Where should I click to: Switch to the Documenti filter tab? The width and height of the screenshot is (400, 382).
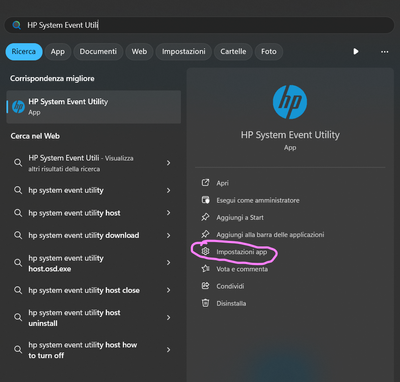click(x=98, y=52)
